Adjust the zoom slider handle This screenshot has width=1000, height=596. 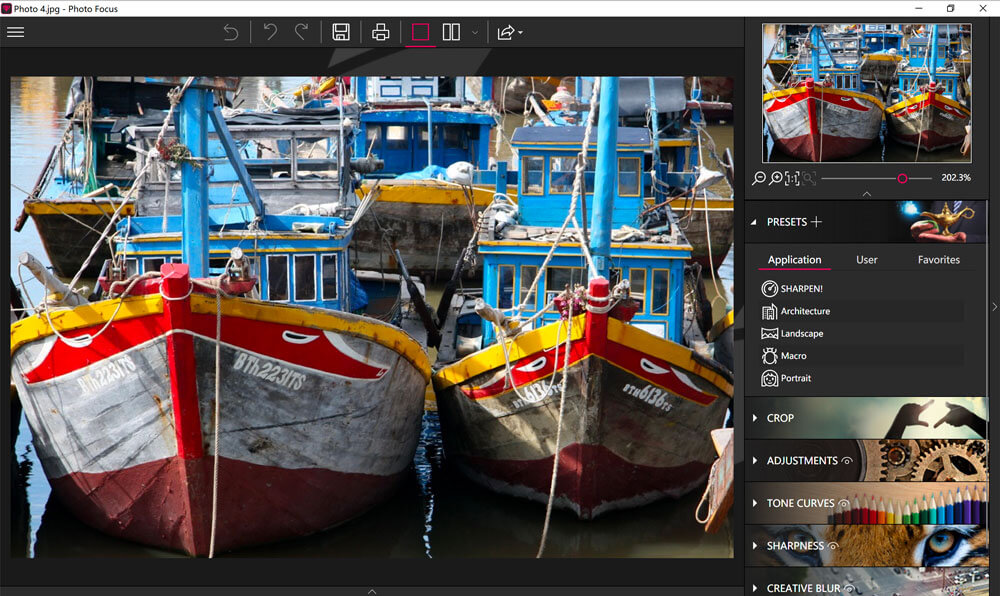pos(902,178)
